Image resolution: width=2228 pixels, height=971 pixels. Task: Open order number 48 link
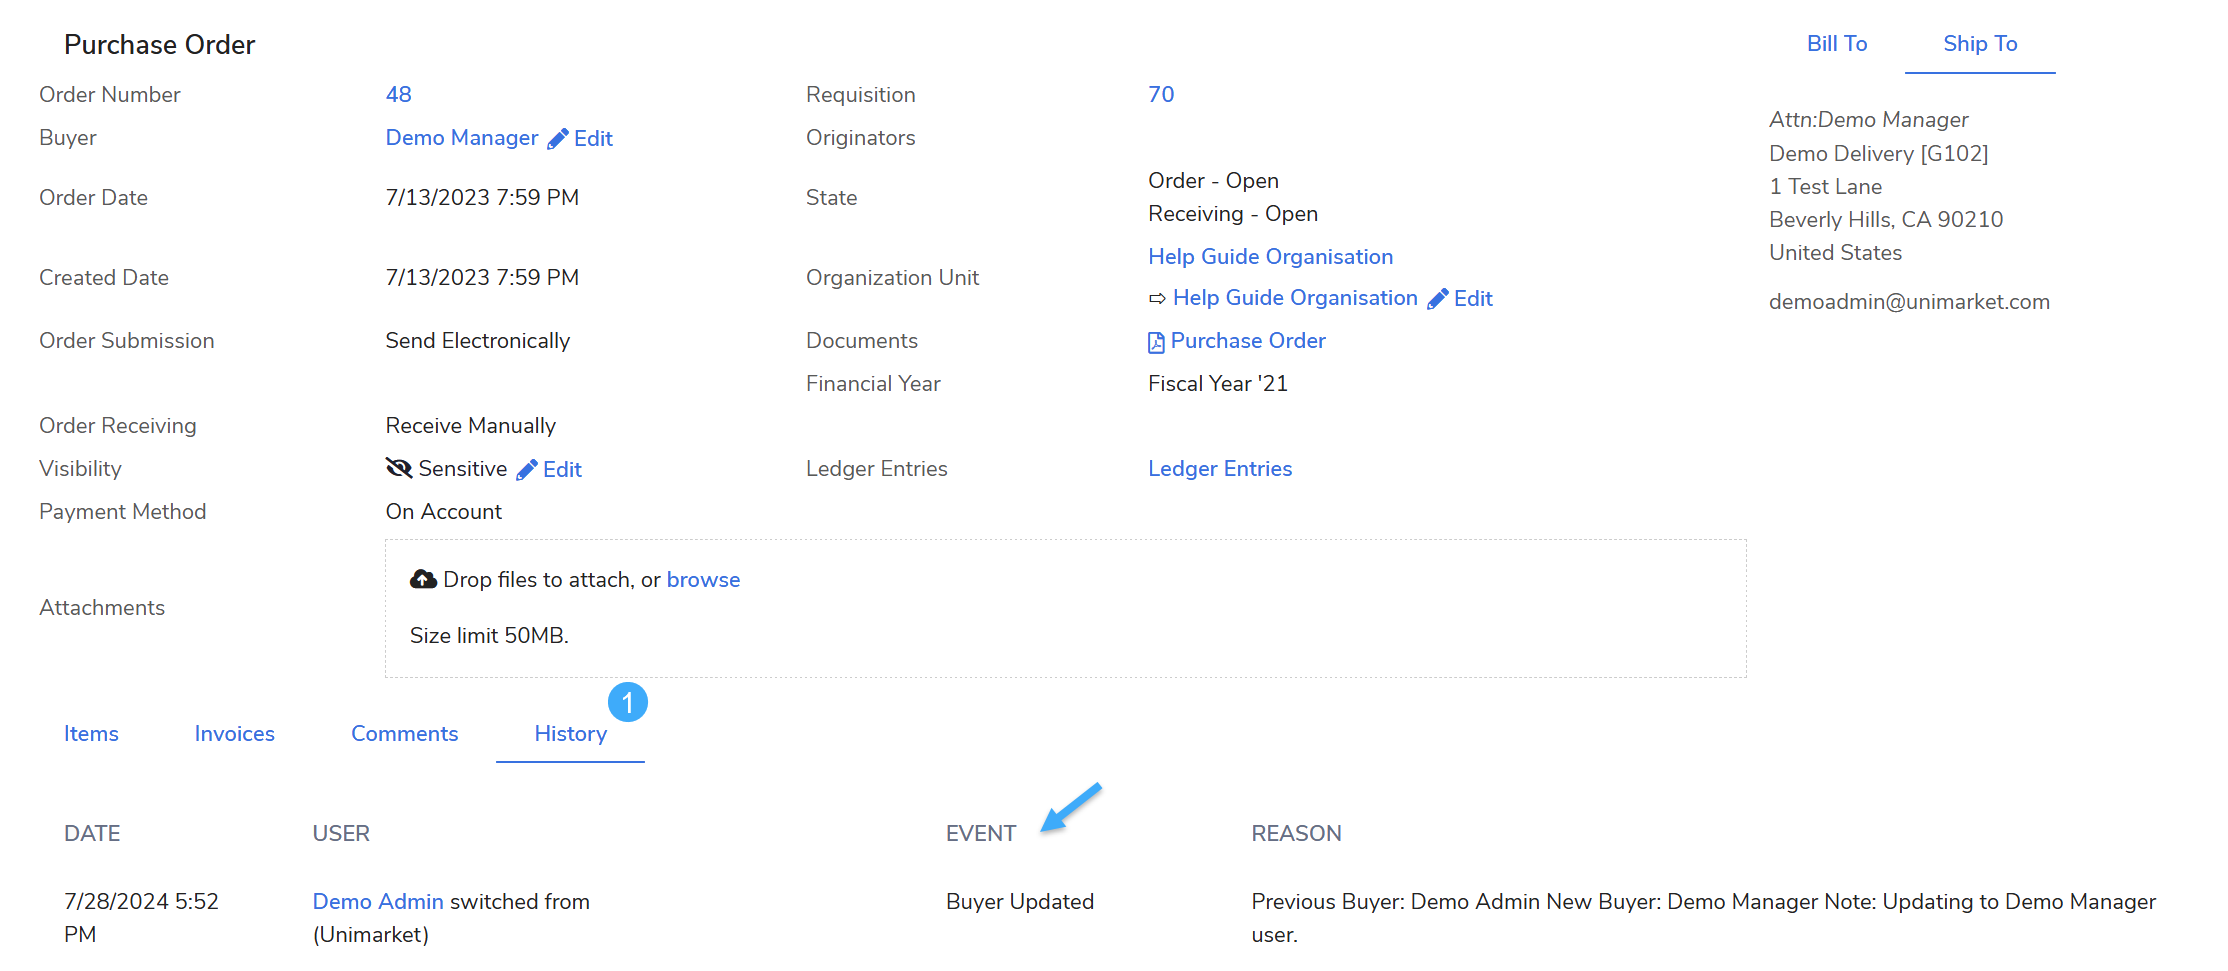click(x=398, y=95)
